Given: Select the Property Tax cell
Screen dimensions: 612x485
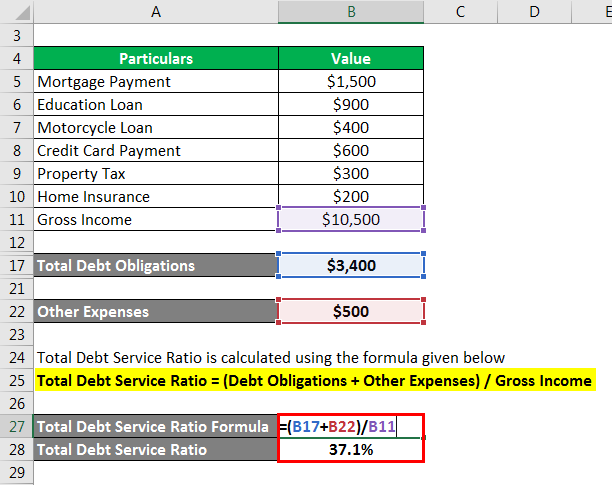Looking at the screenshot, I should tap(156, 174).
